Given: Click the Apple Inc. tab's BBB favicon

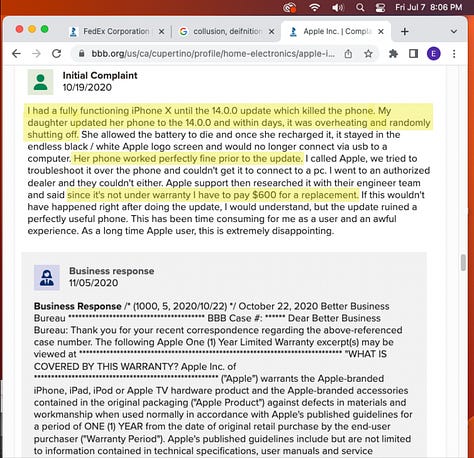Looking at the screenshot, I should point(293,32).
